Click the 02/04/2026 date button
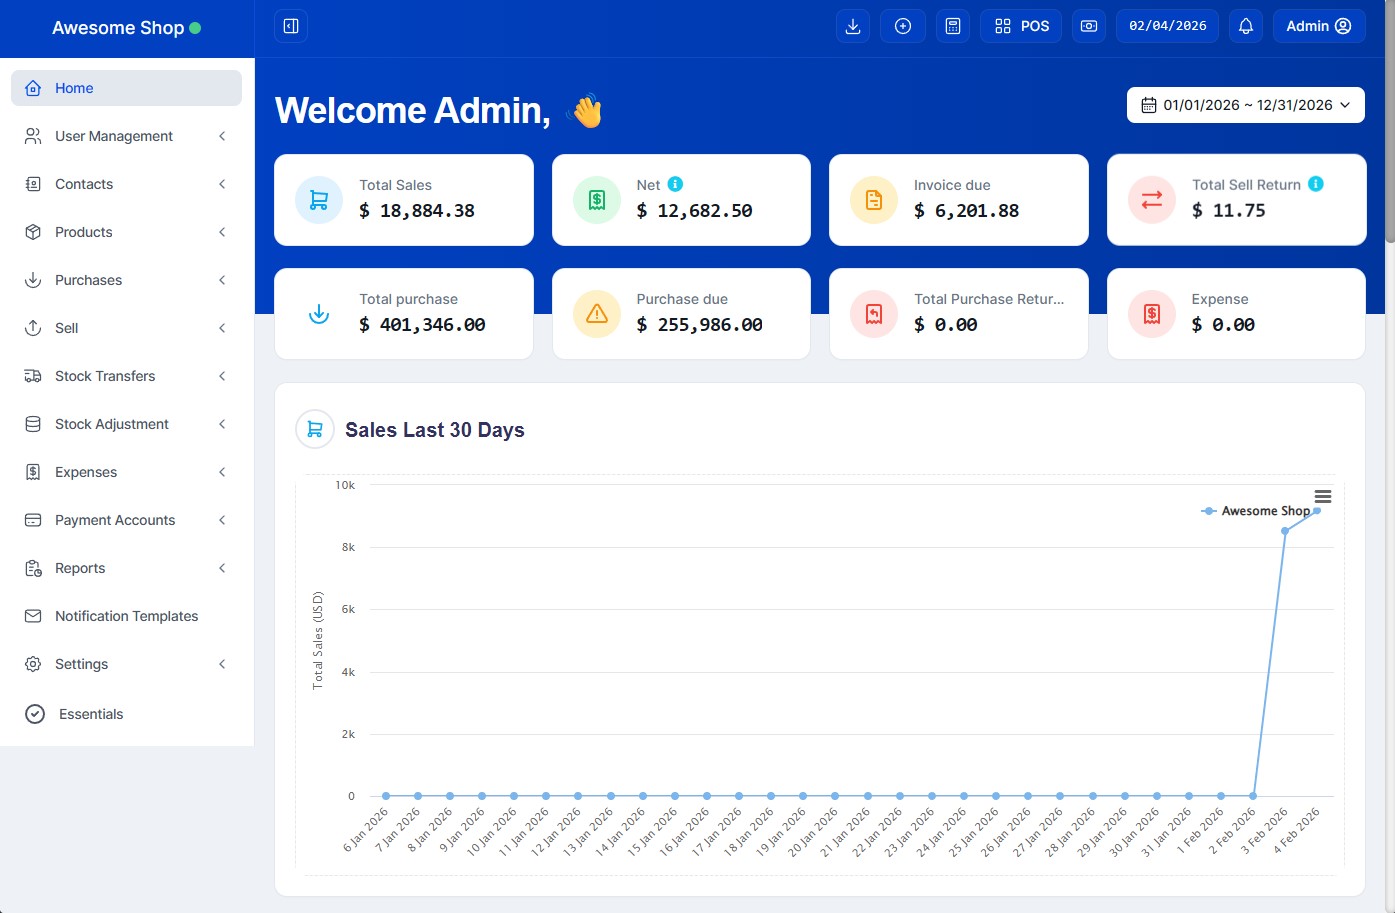The image size is (1395, 913). coord(1168,26)
